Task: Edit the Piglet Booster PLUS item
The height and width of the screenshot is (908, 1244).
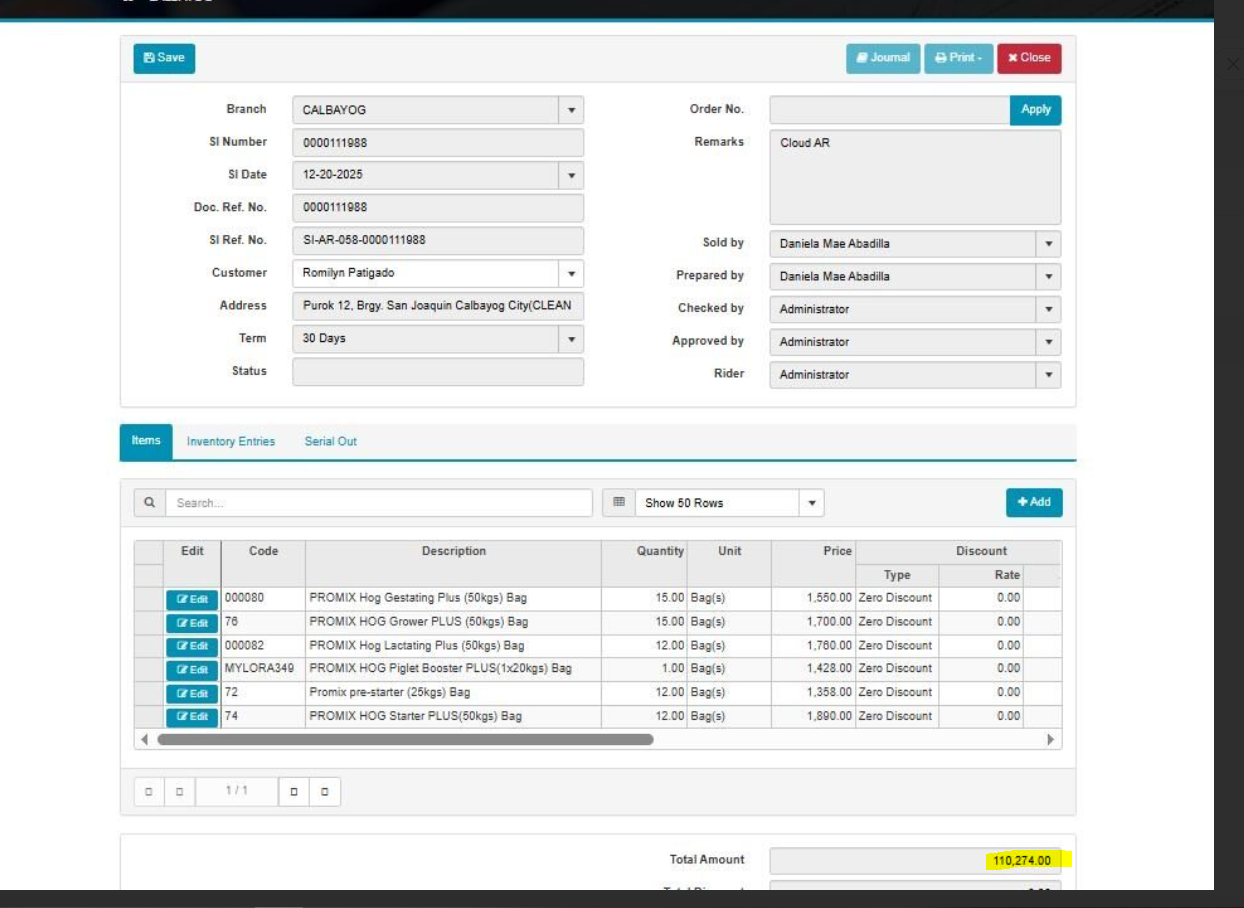Action: click(192, 670)
